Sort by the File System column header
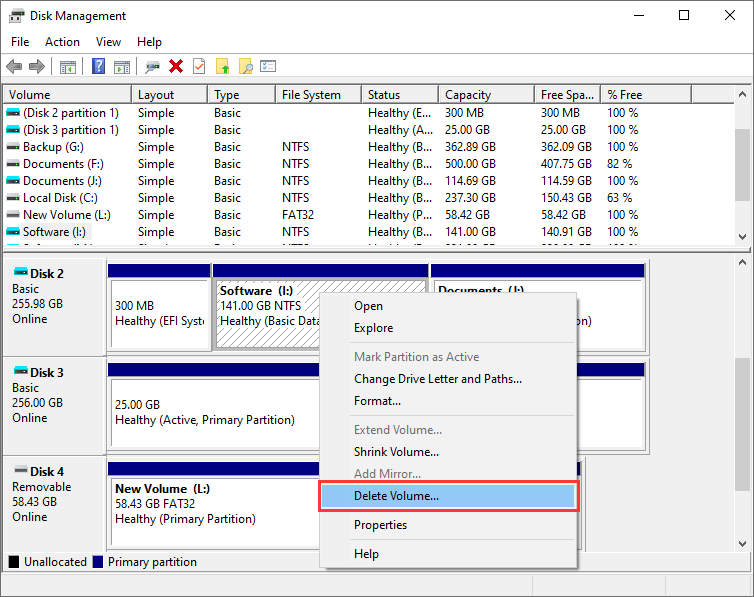This screenshot has height=597, width=754. coord(311,95)
